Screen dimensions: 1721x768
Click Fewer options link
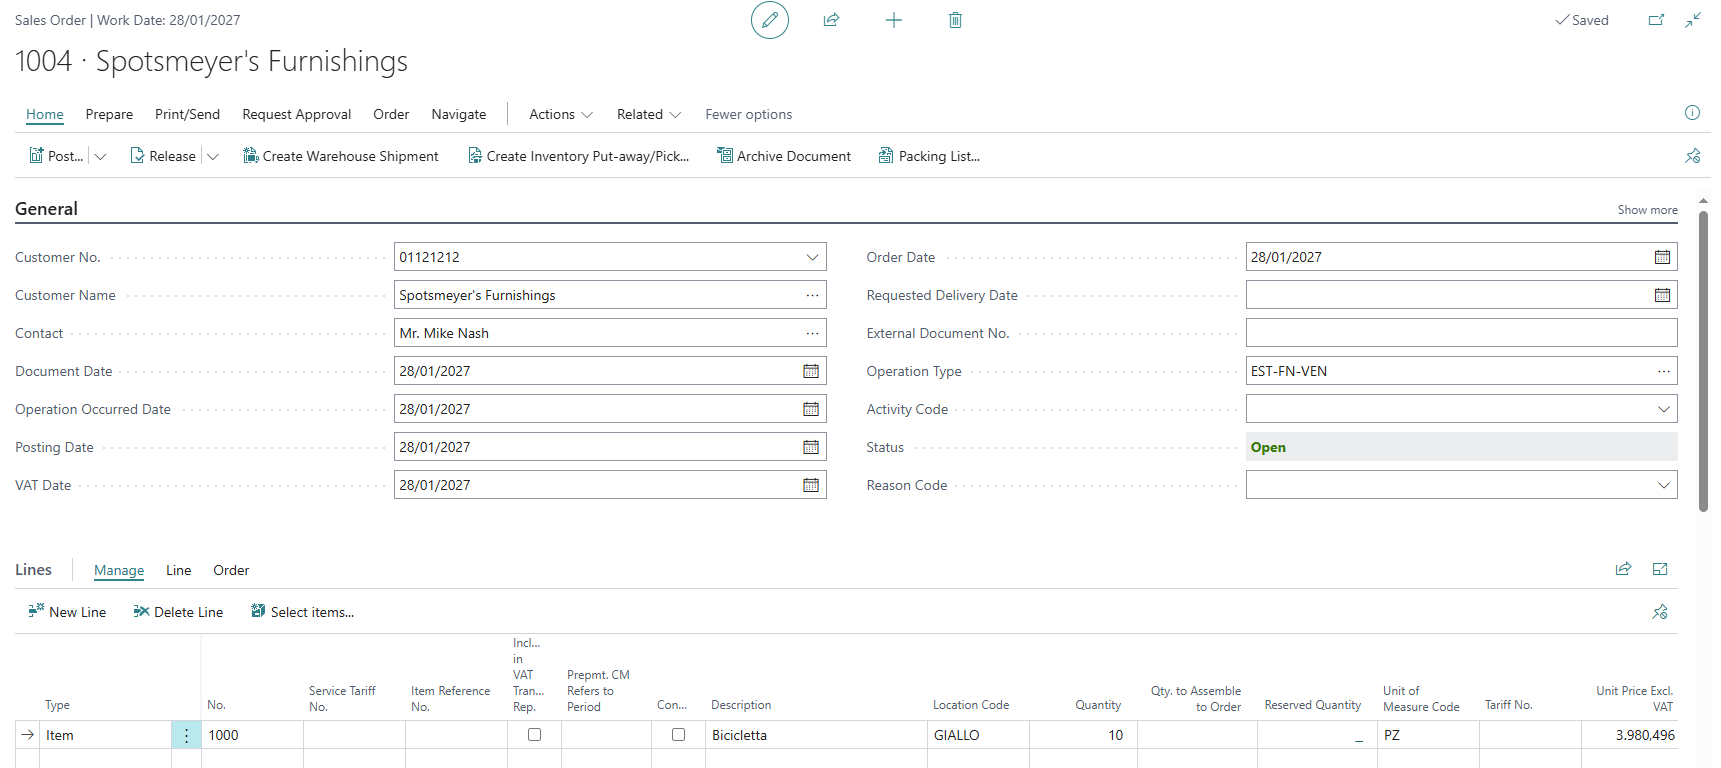[749, 114]
